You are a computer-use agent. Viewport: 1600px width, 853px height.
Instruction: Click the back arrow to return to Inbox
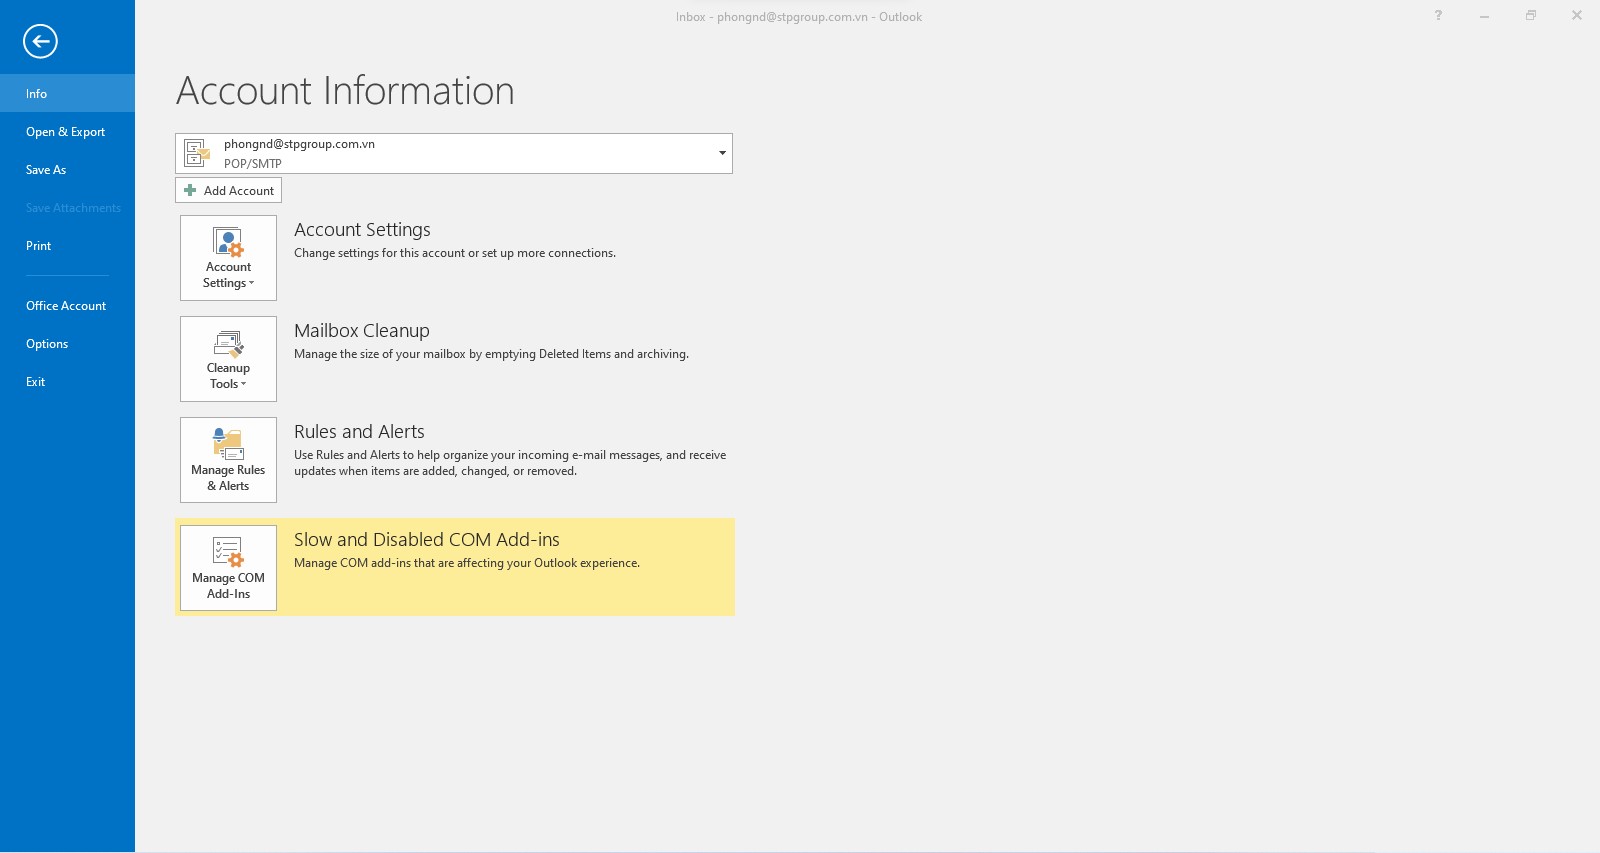[40, 41]
